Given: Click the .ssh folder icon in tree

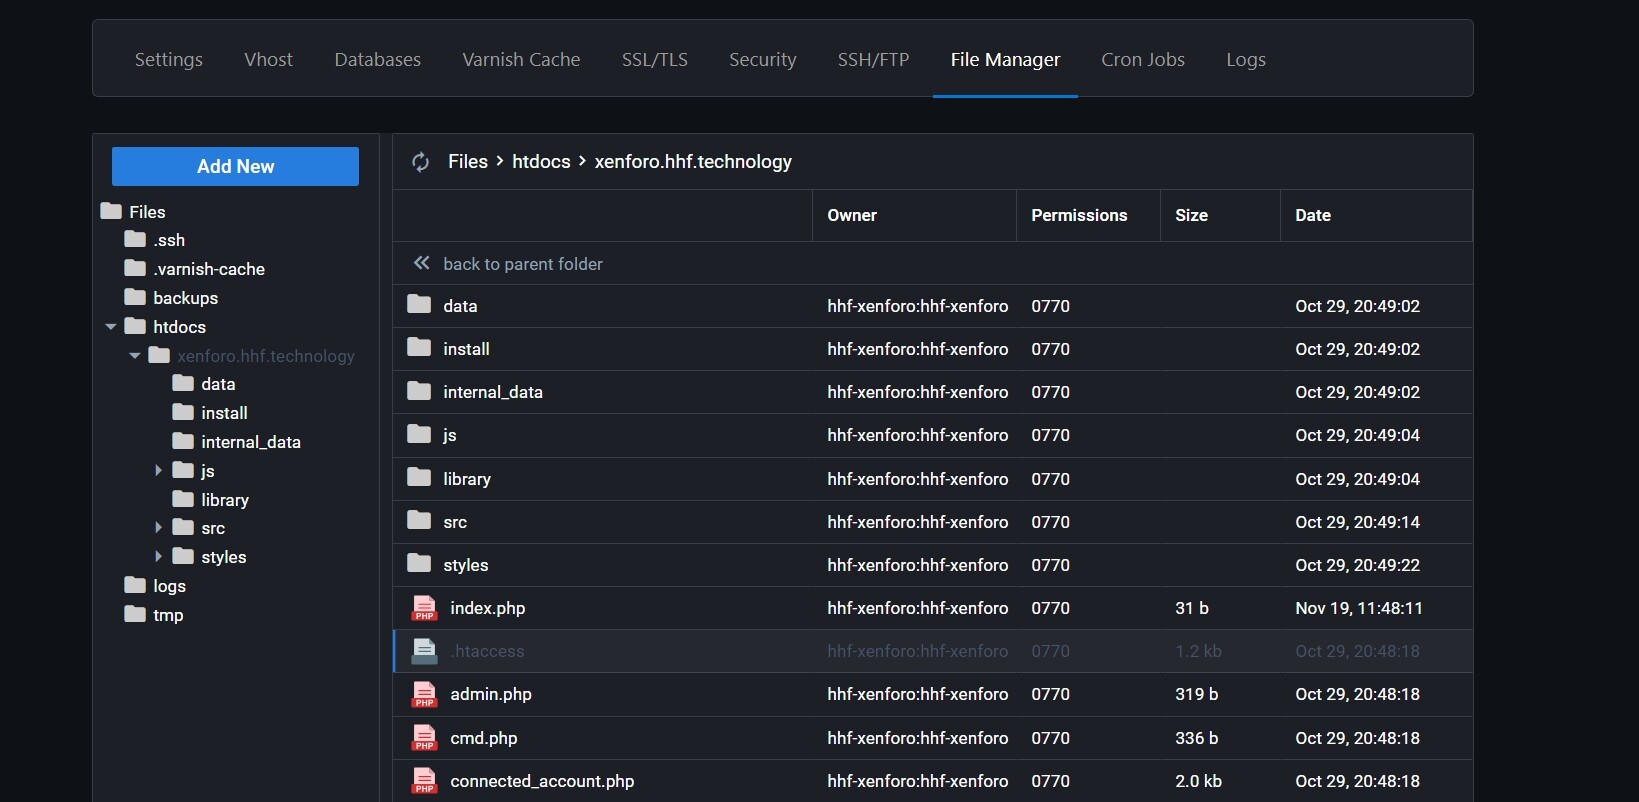Looking at the screenshot, I should 135,239.
